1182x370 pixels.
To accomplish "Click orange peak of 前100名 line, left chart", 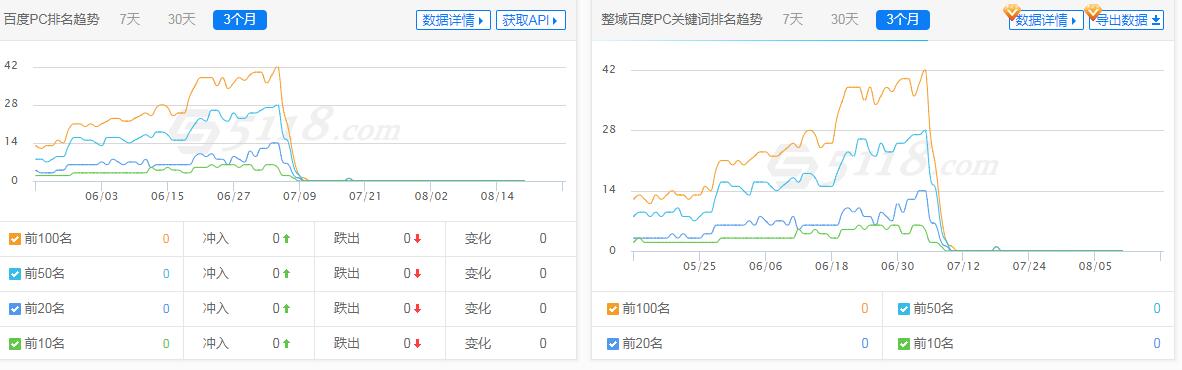I will [x=278, y=68].
